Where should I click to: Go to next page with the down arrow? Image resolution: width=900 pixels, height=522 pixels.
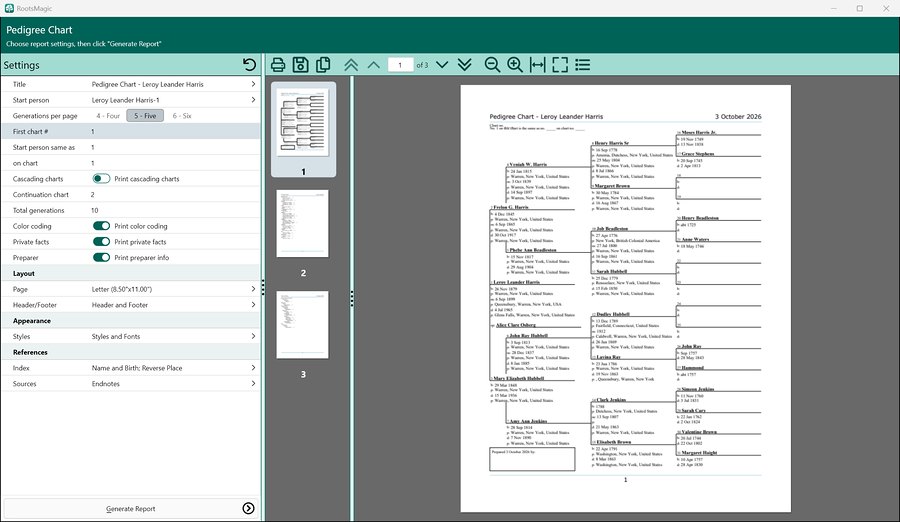[x=442, y=65]
